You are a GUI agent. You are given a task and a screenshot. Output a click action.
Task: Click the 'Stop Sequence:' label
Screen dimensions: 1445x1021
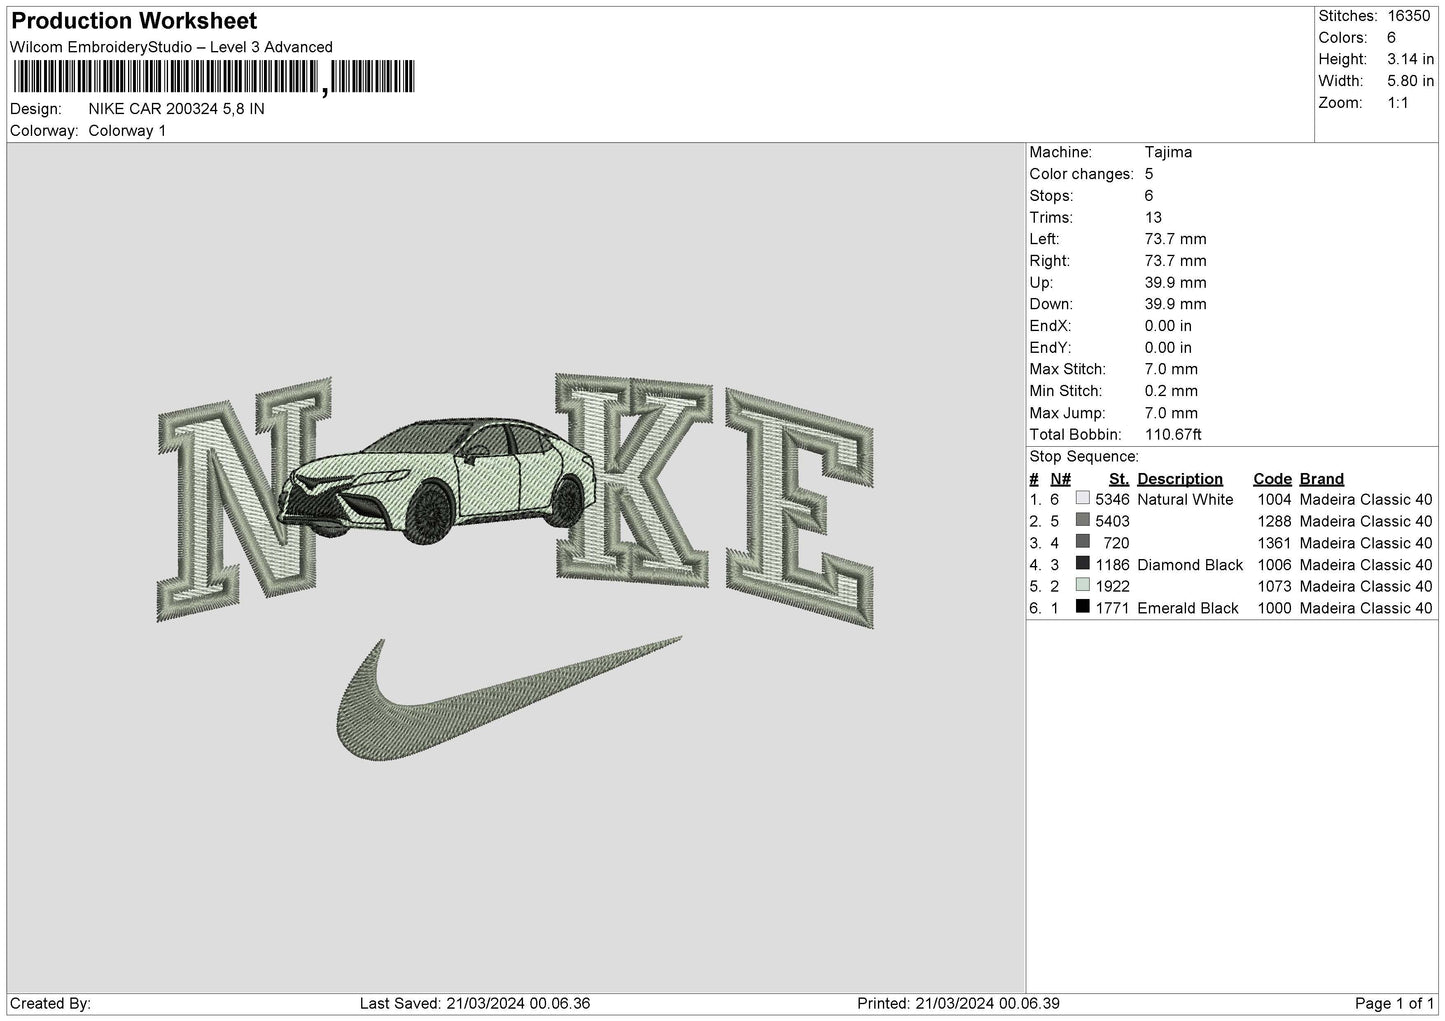[x=1083, y=456]
